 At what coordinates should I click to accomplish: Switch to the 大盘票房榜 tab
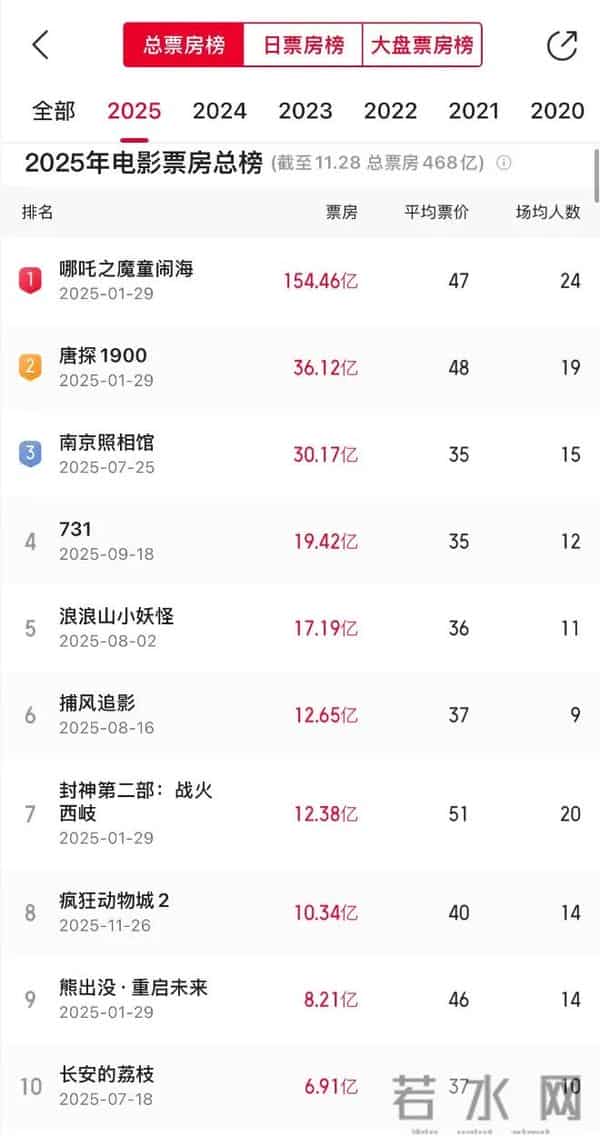point(423,44)
